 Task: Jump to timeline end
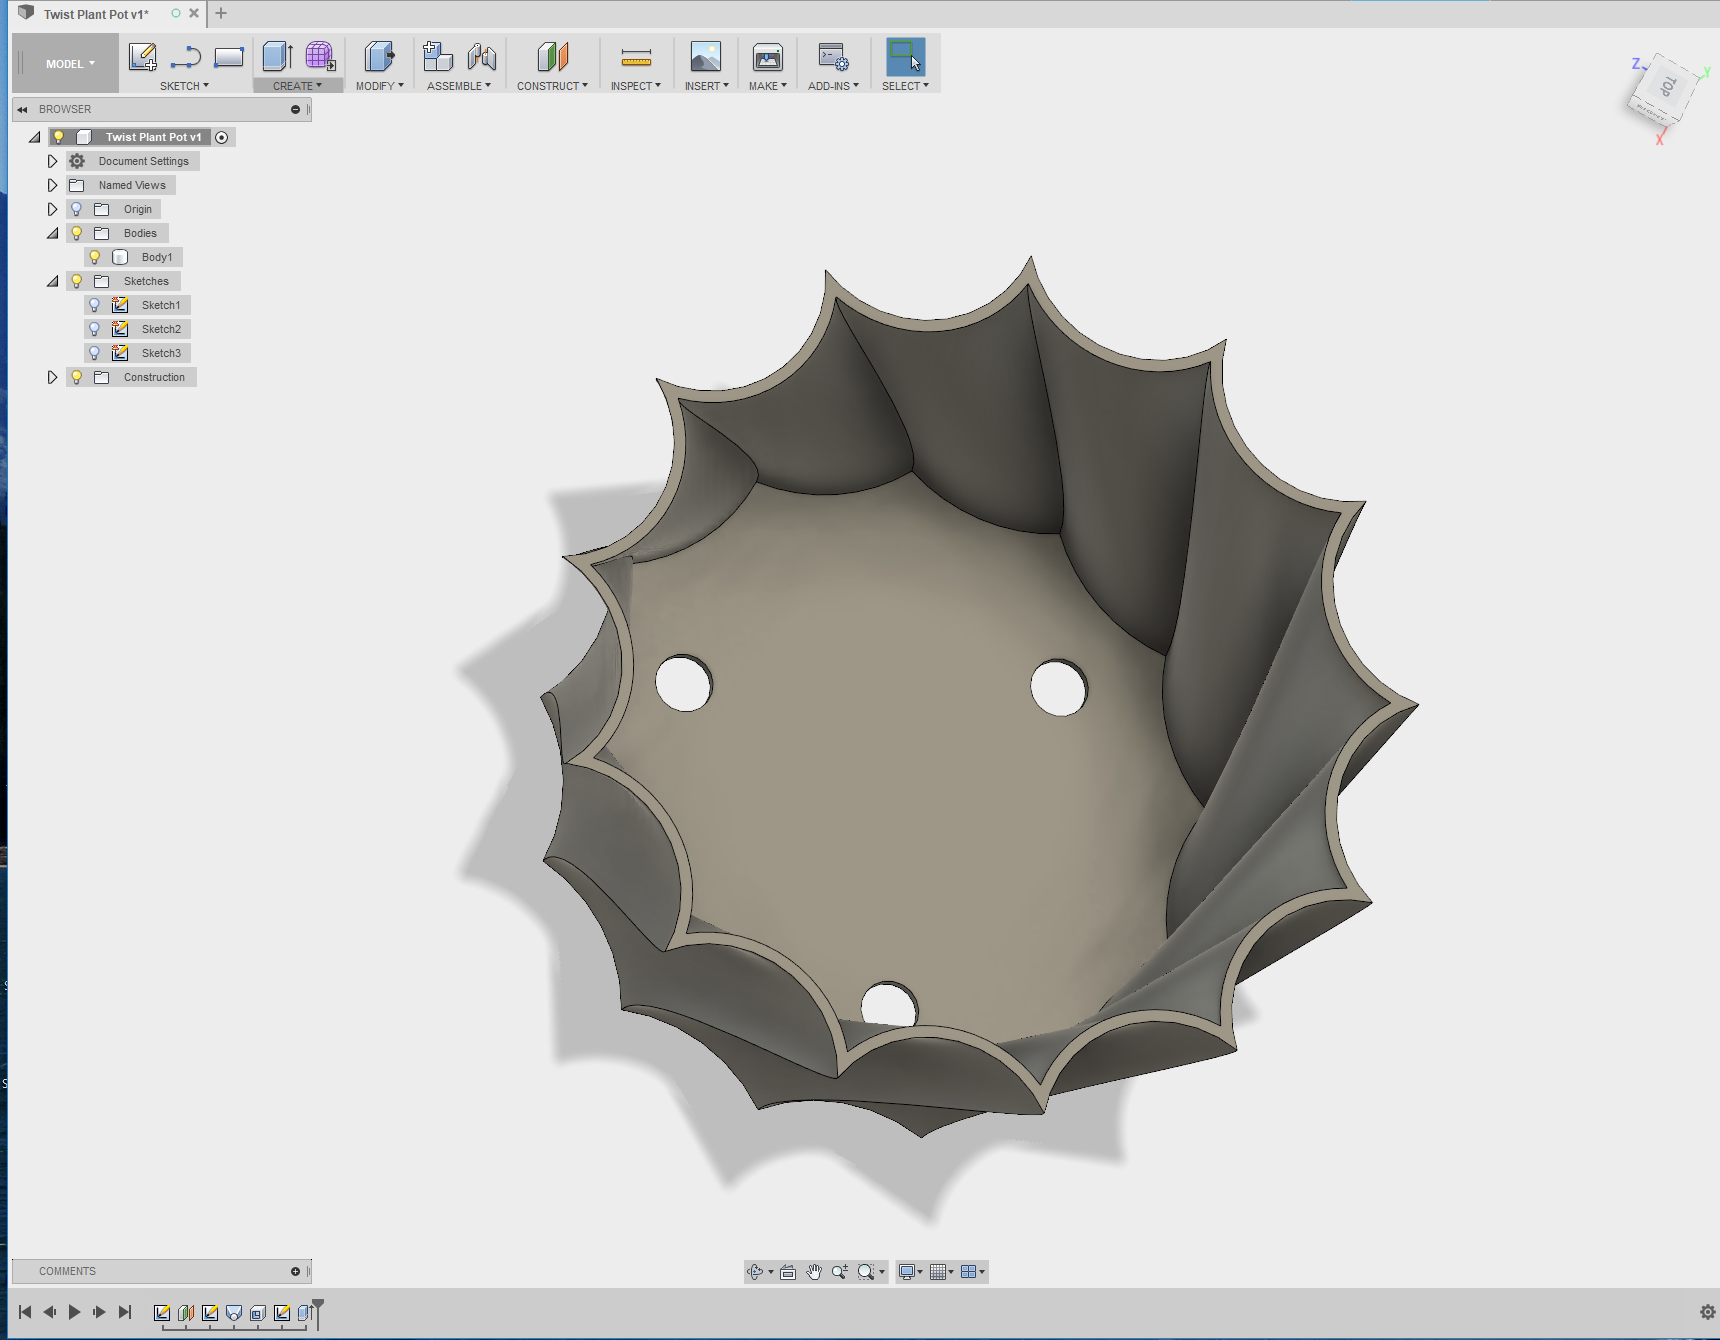coord(125,1312)
